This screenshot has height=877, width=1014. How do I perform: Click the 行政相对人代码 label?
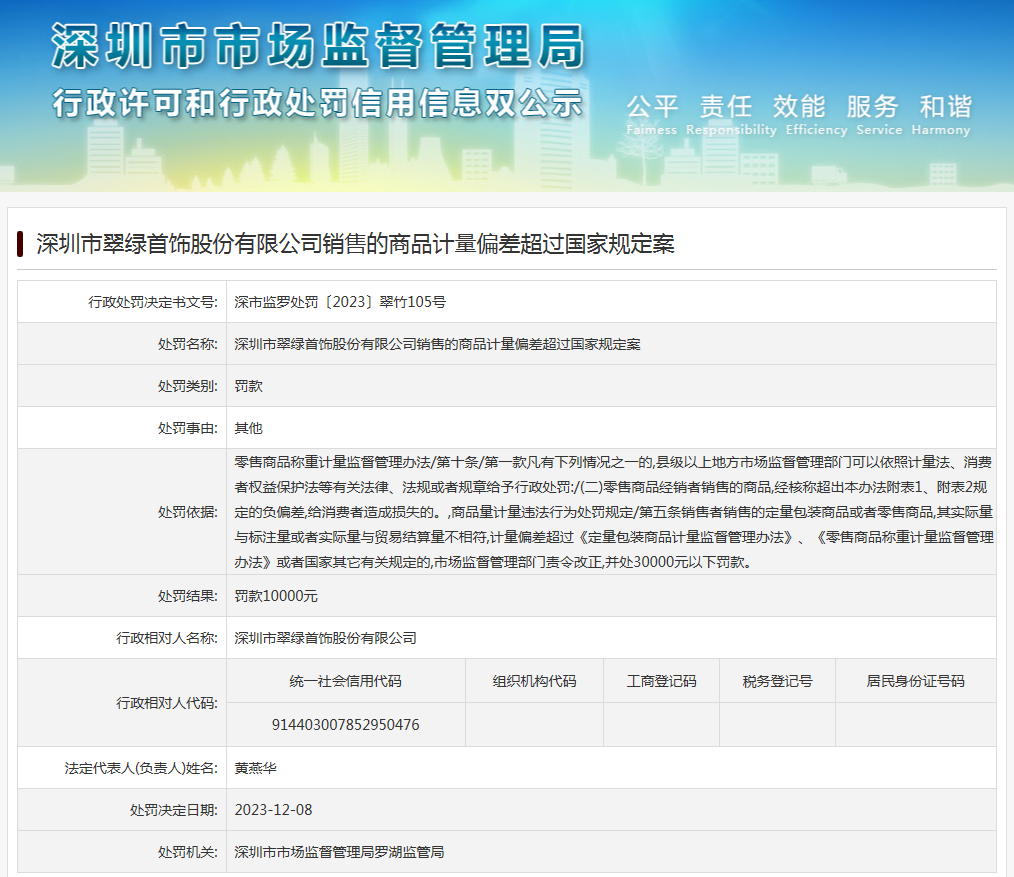pyautogui.click(x=167, y=703)
